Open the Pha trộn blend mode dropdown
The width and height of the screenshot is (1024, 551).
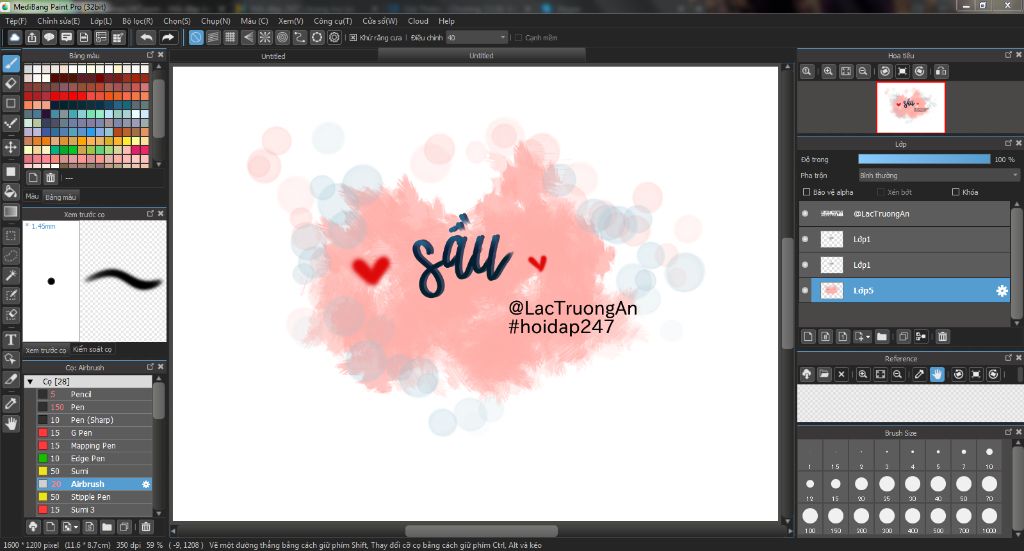(x=938, y=176)
